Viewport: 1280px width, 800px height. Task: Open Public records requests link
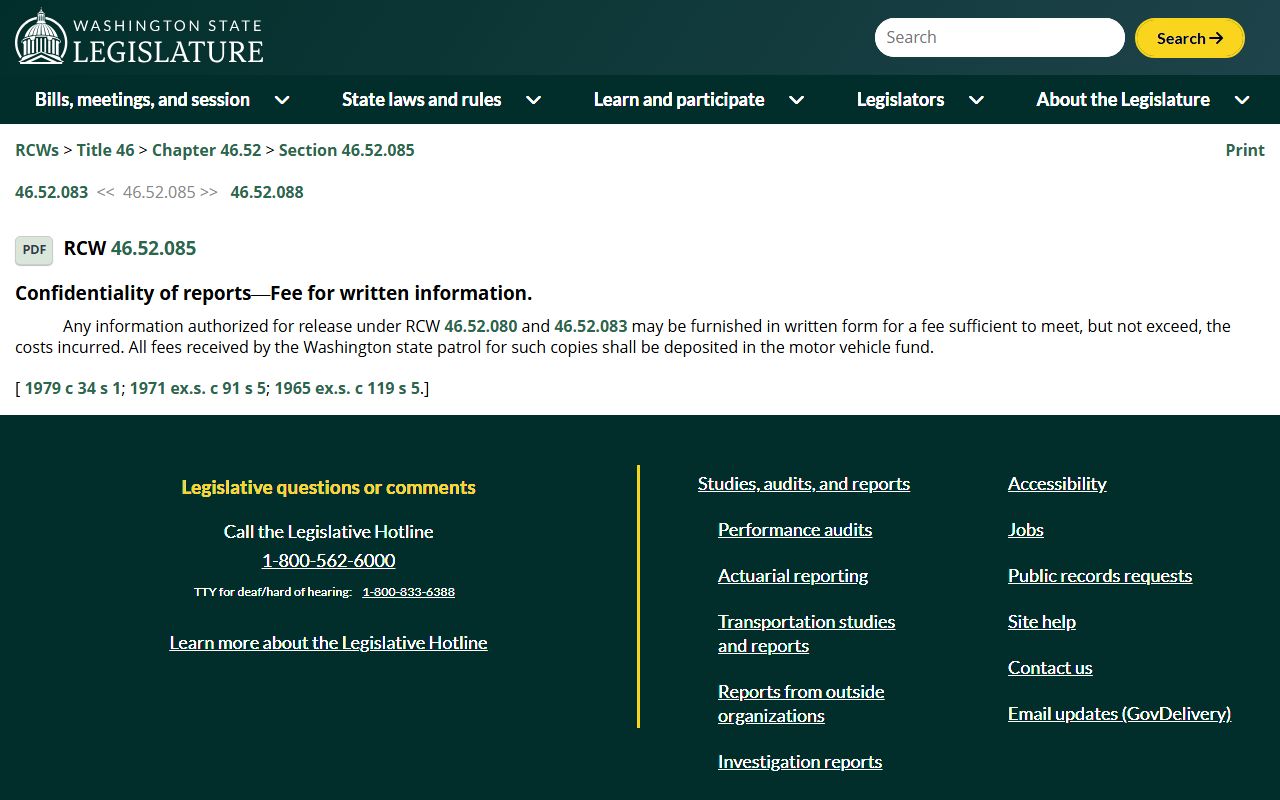pyautogui.click(x=1099, y=576)
